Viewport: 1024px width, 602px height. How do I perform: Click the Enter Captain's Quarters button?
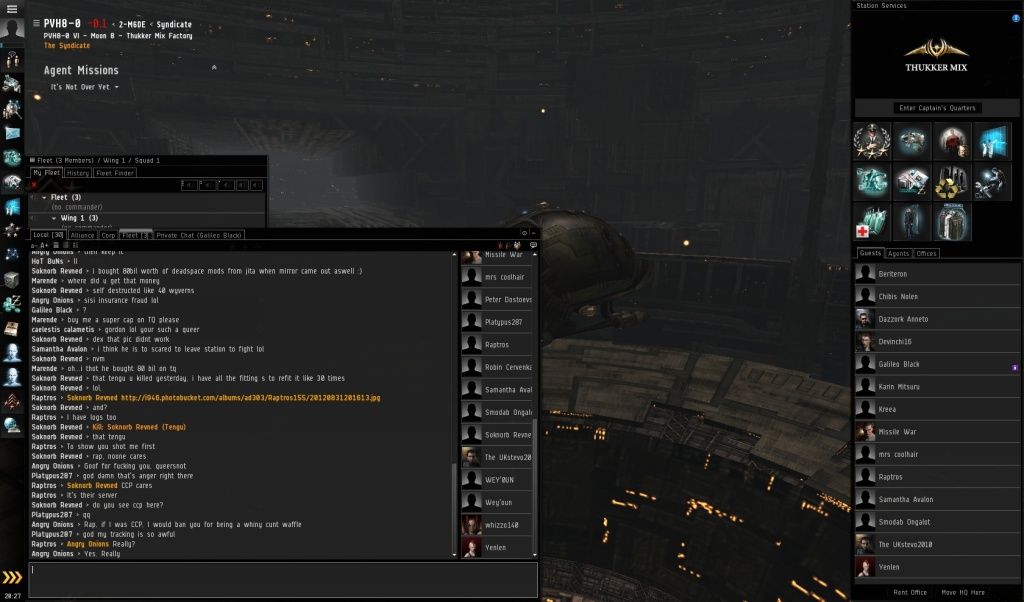937,108
